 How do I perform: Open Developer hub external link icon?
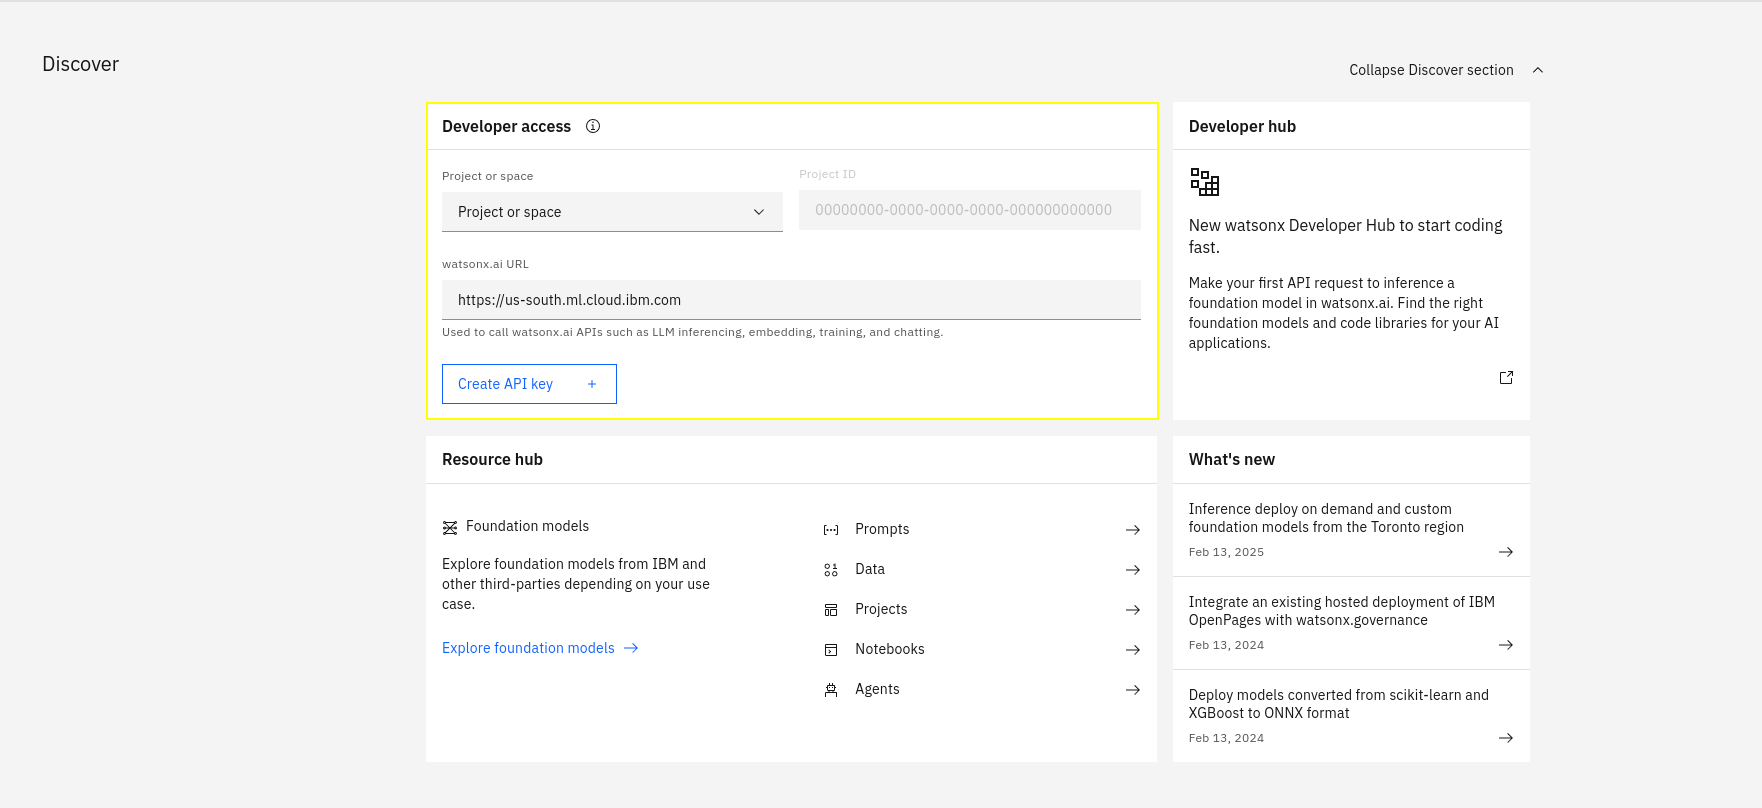pos(1506,377)
